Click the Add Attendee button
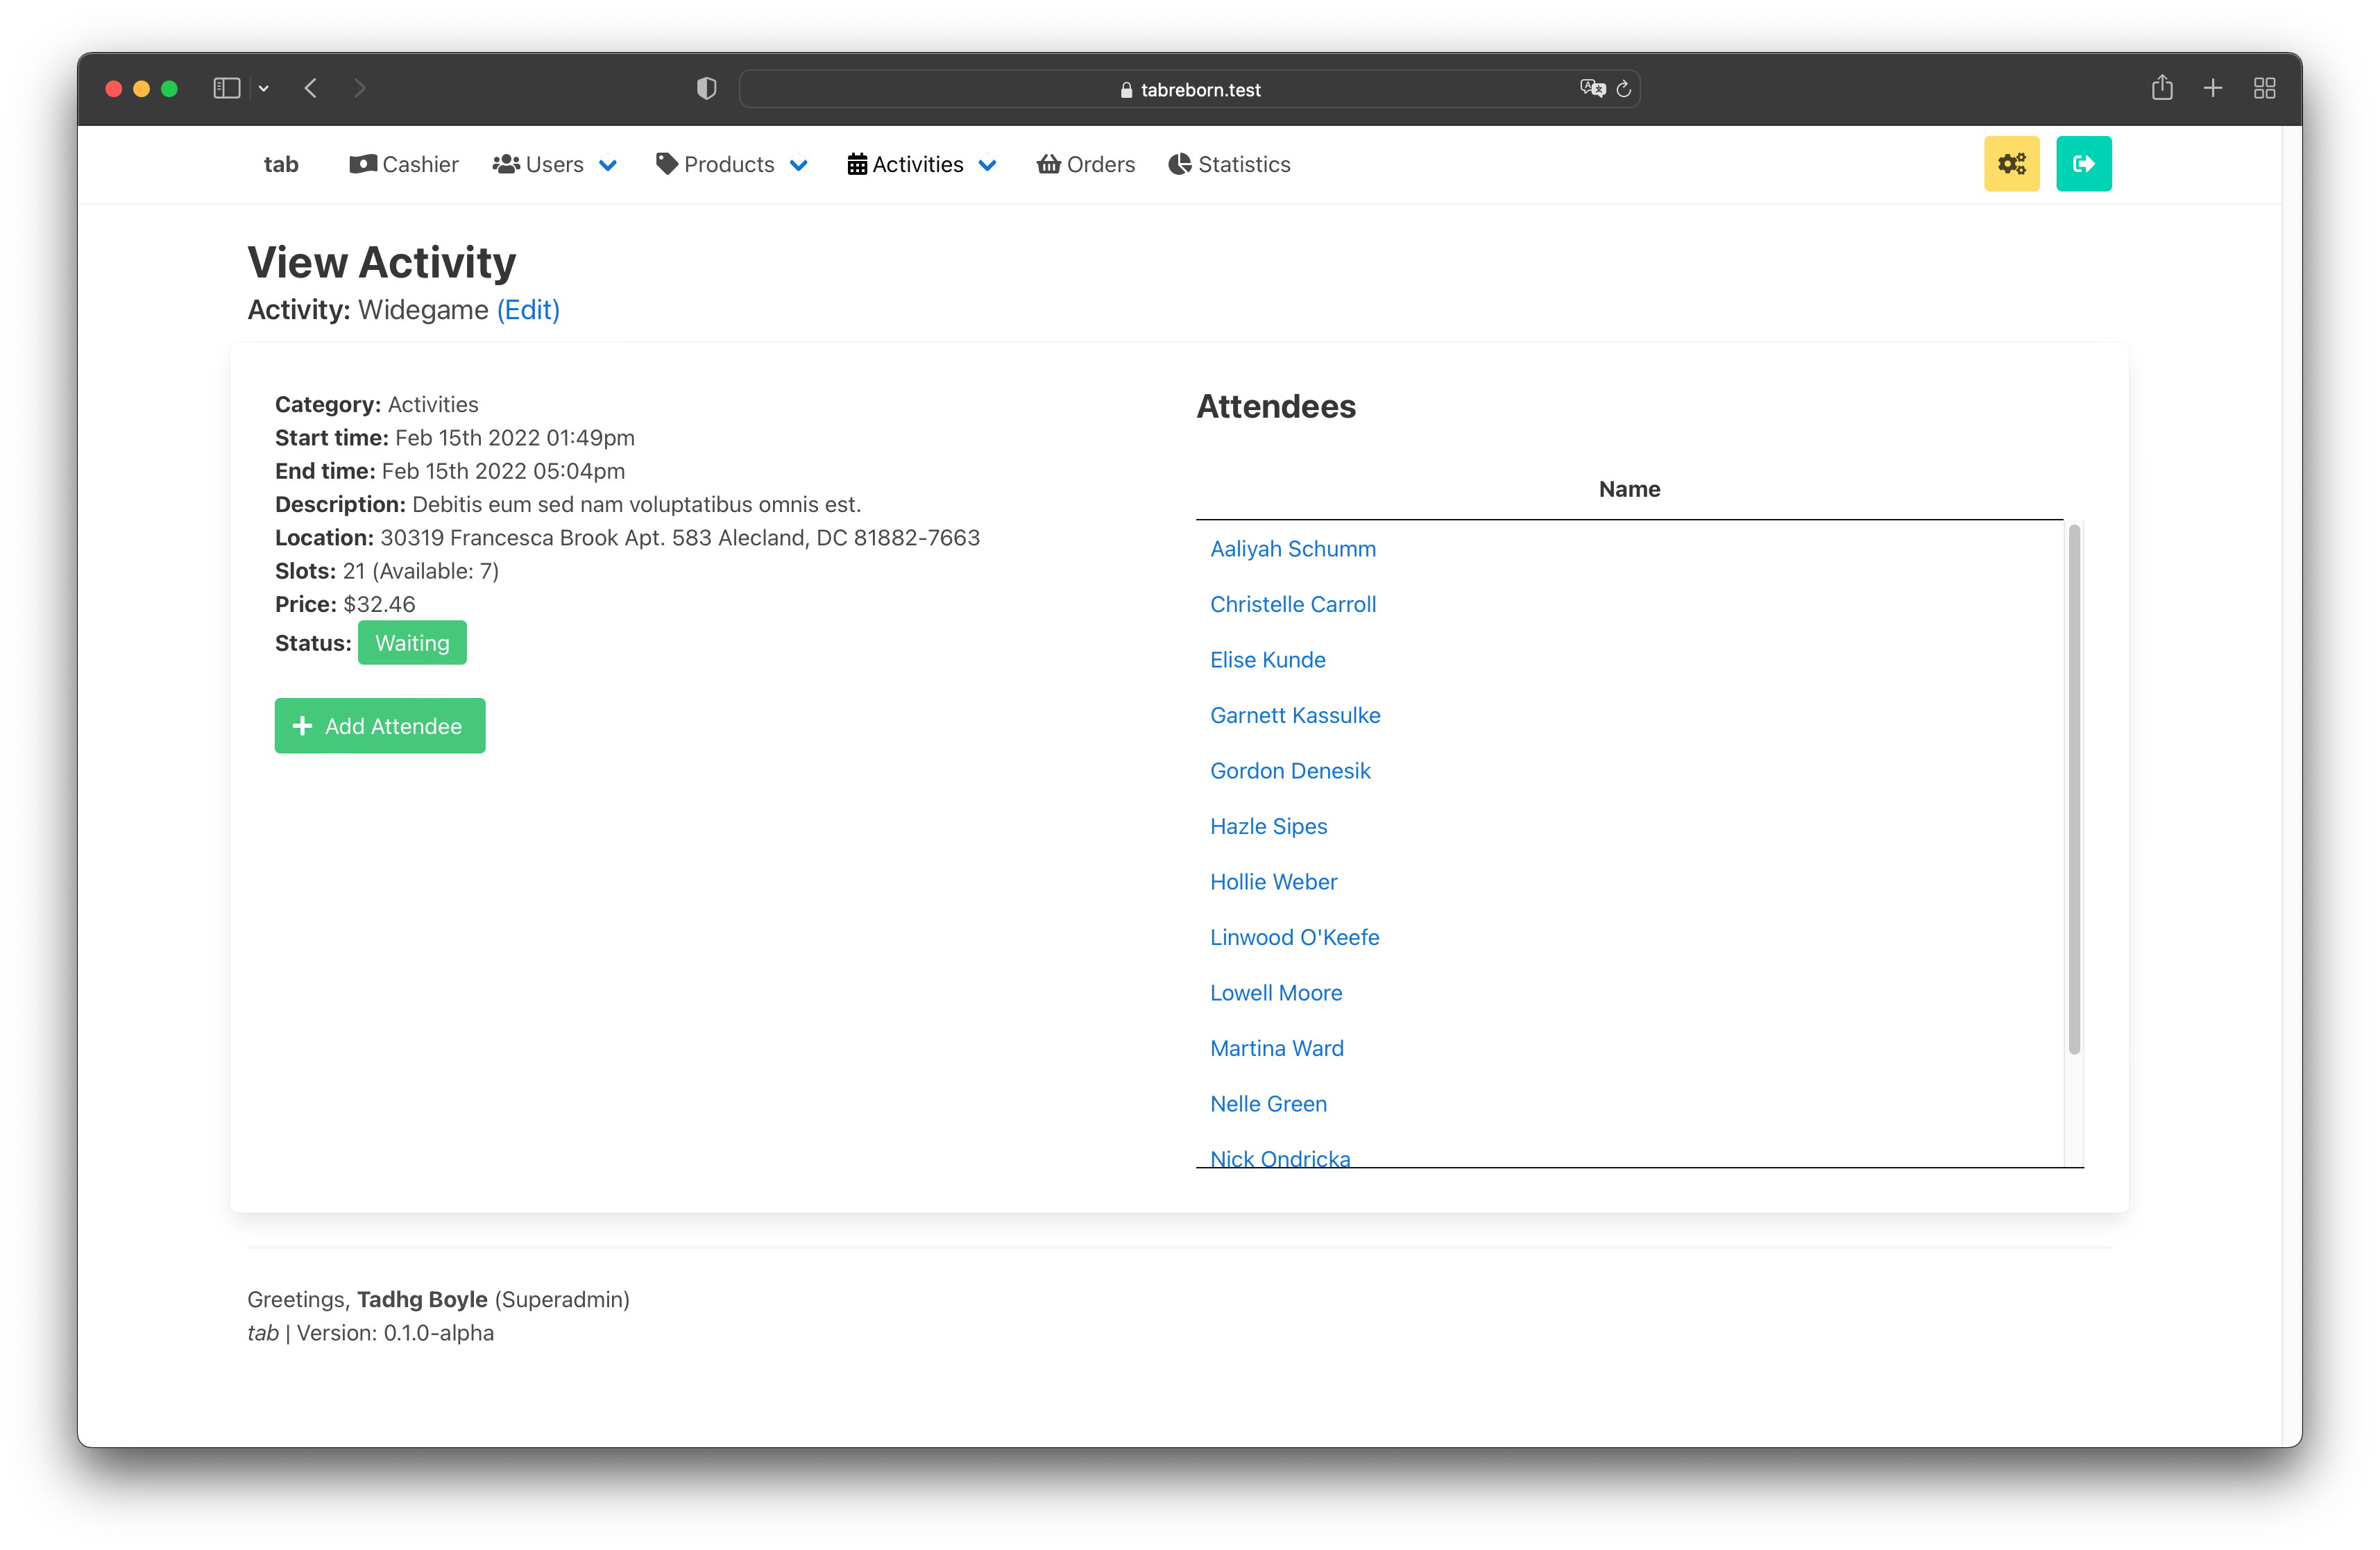 pyautogui.click(x=380, y=726)
